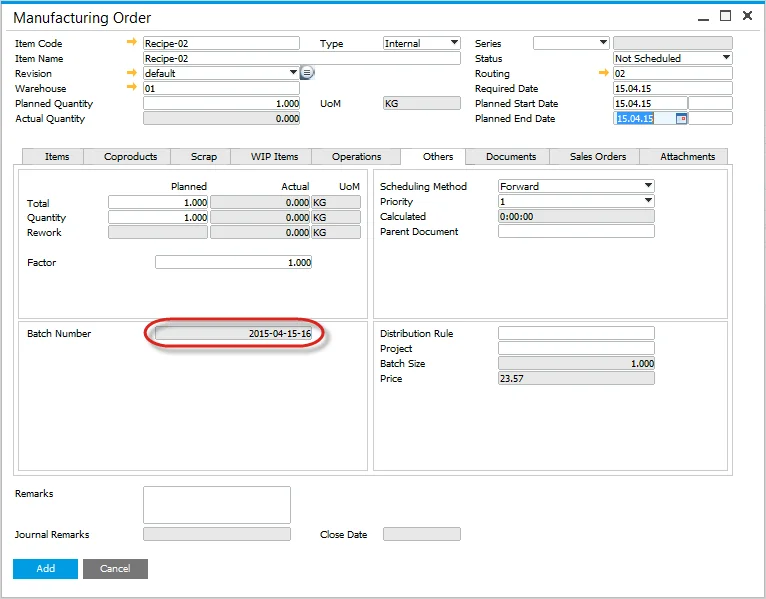Open the Priority dropdown
The height and width of the screenshot is (599, 766).
(648, 201)
